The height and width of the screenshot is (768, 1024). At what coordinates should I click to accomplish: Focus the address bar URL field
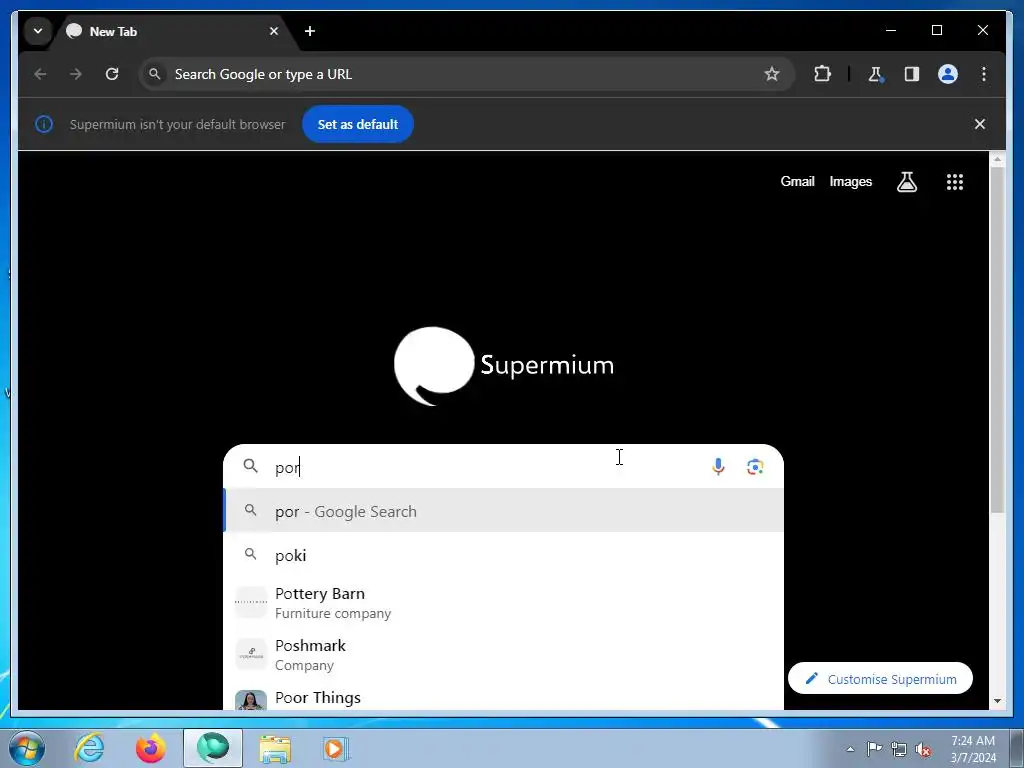465,74
